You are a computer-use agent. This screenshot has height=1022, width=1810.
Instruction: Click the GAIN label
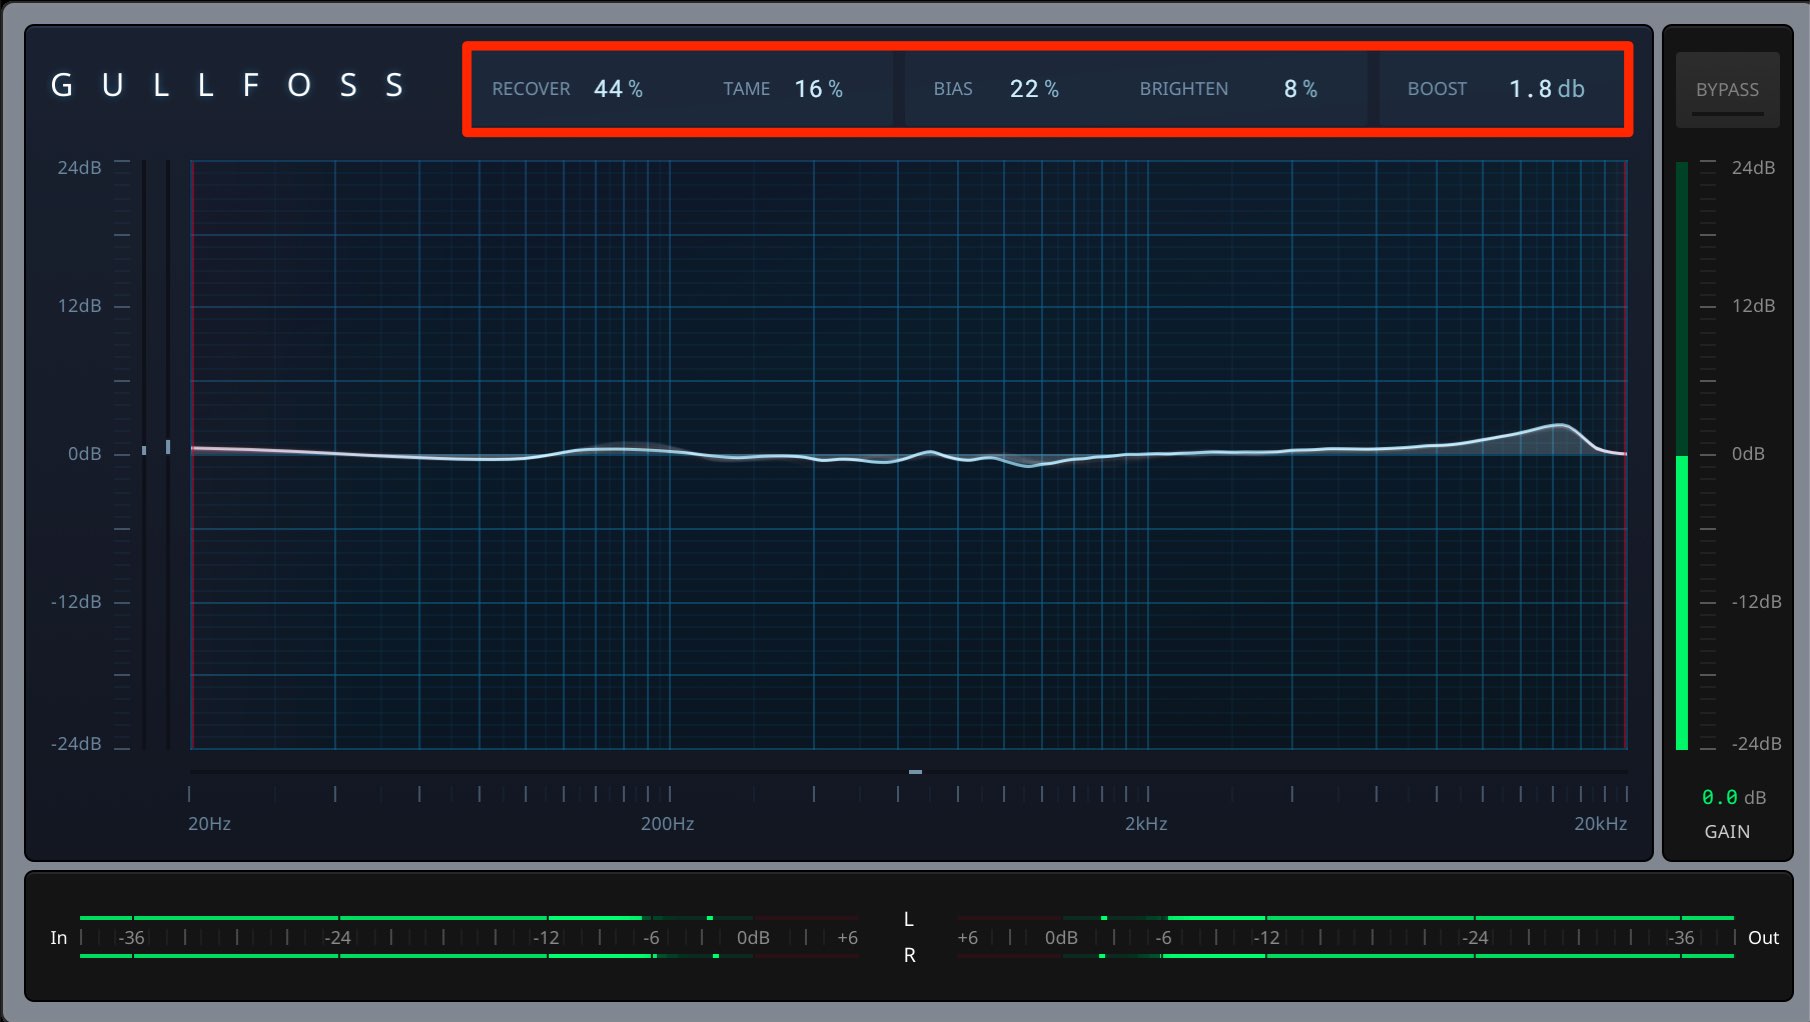[x=1727, y=831]
